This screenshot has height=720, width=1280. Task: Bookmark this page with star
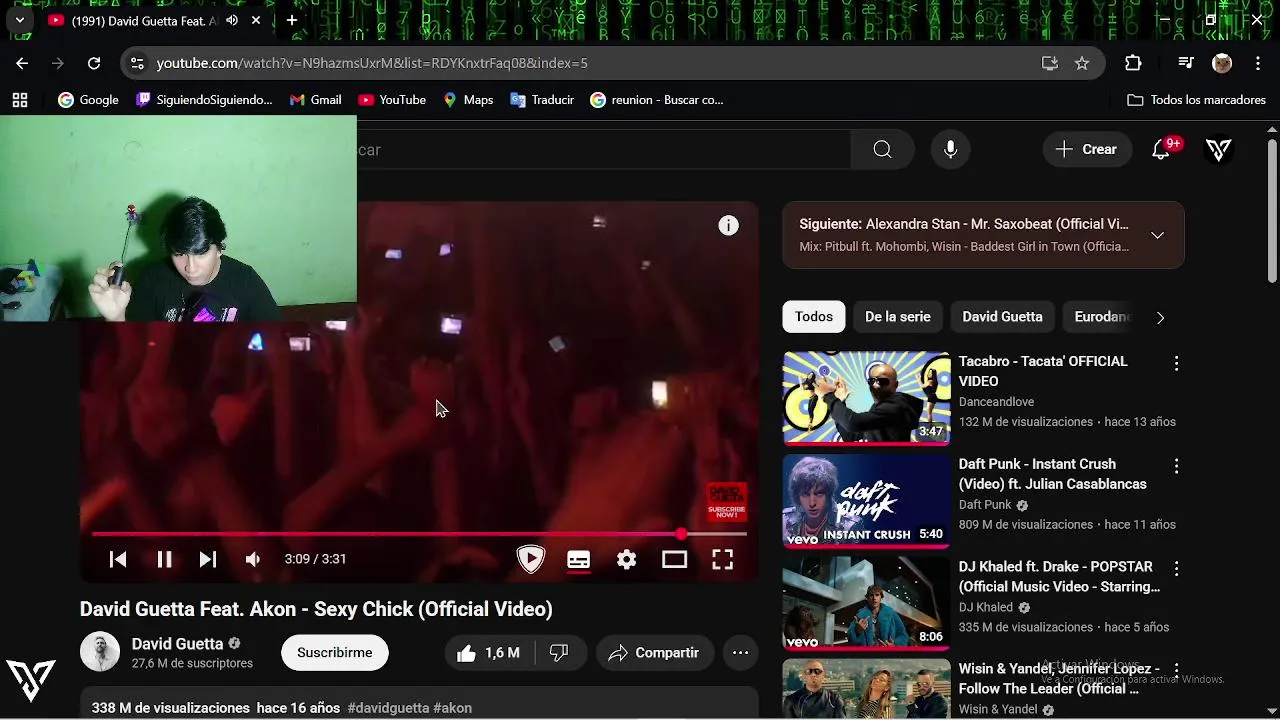[1082, 63]
